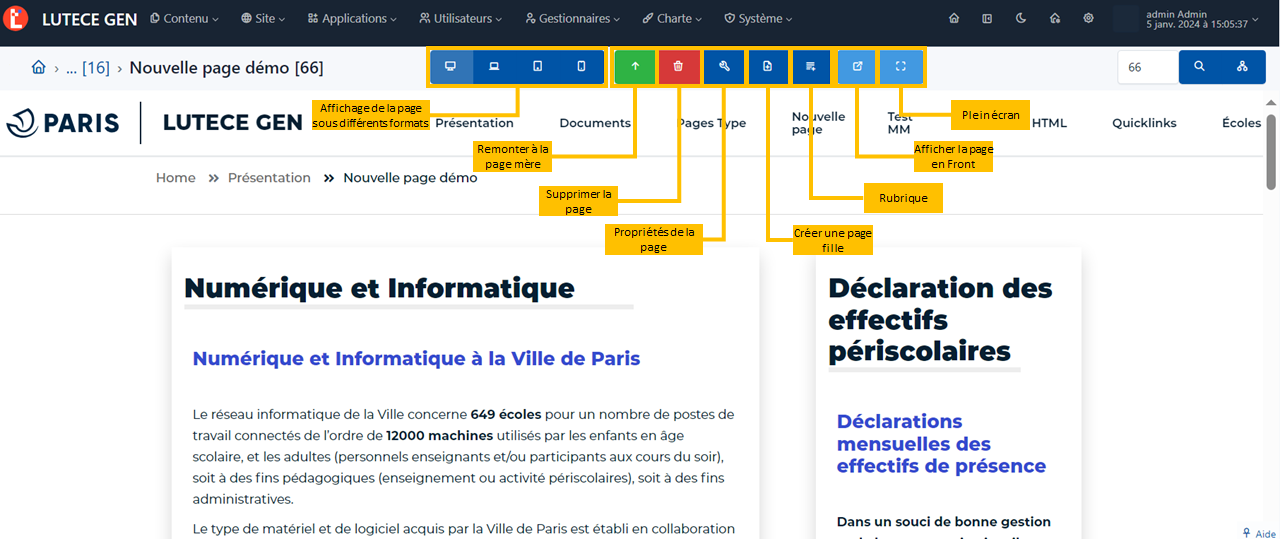Switch preview to desktop monitor format
Screen dimensions: 1280x539
click(x=451, y=67)
